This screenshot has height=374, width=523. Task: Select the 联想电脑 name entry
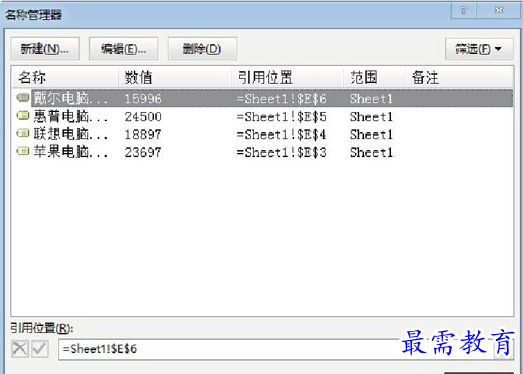(70, 134)
